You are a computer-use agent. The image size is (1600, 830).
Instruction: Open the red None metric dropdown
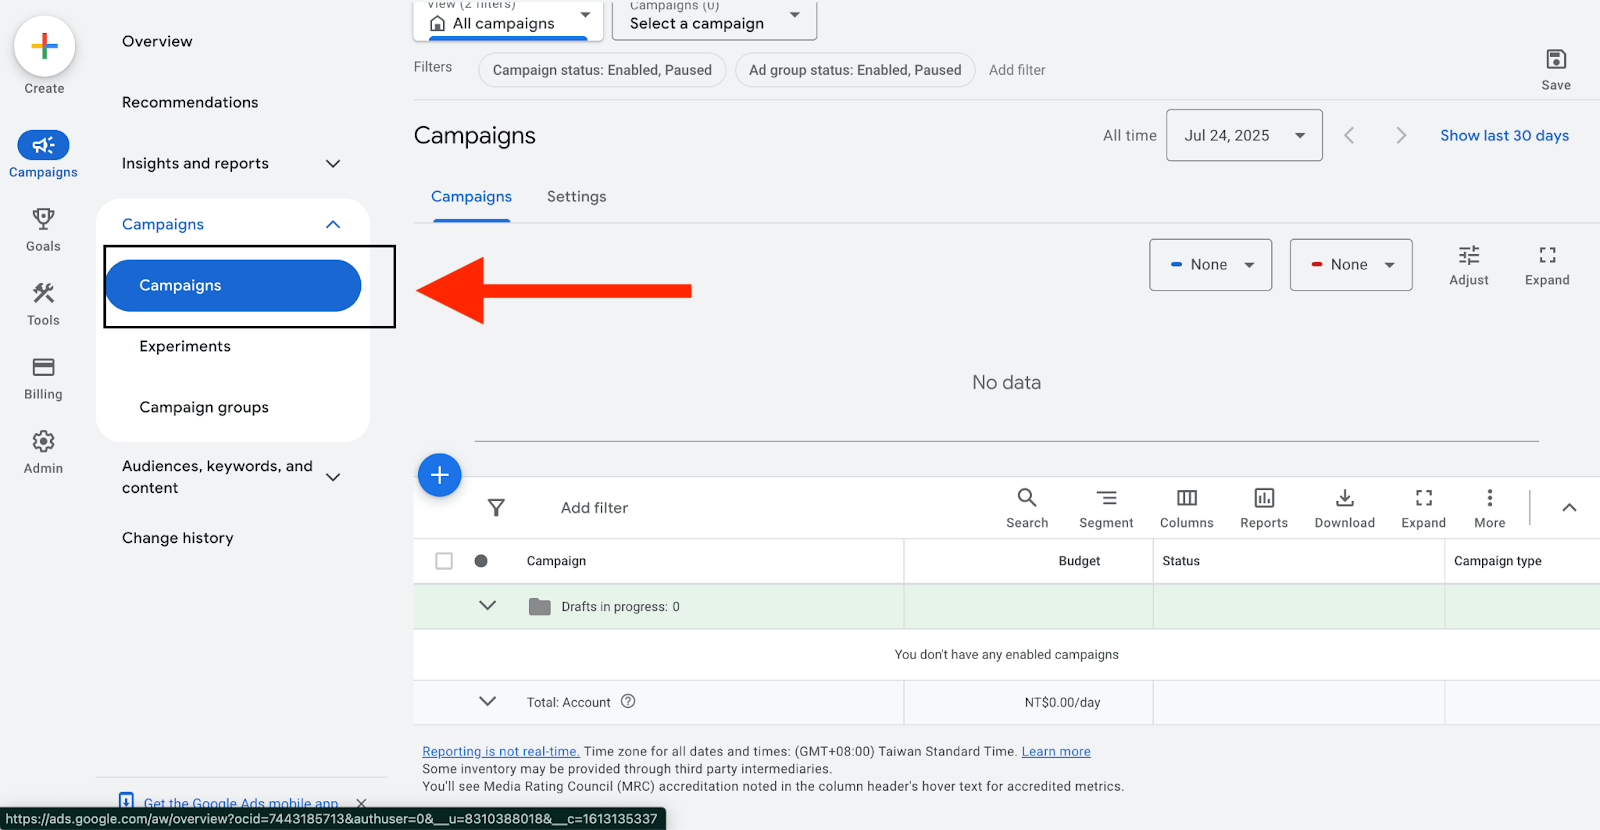(x=1350, y=265)
